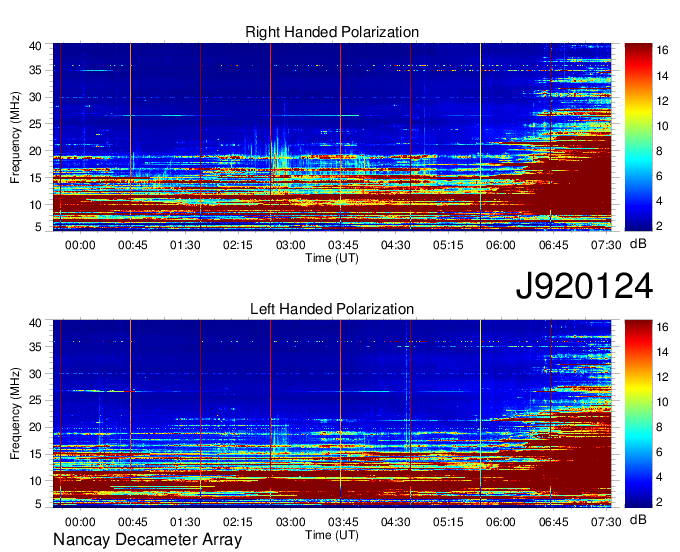Click the bottom plot's 'Time (UT)' axis label
This screenshot has width=680, height=552.
pyautogui.click(x=332, y=535)
